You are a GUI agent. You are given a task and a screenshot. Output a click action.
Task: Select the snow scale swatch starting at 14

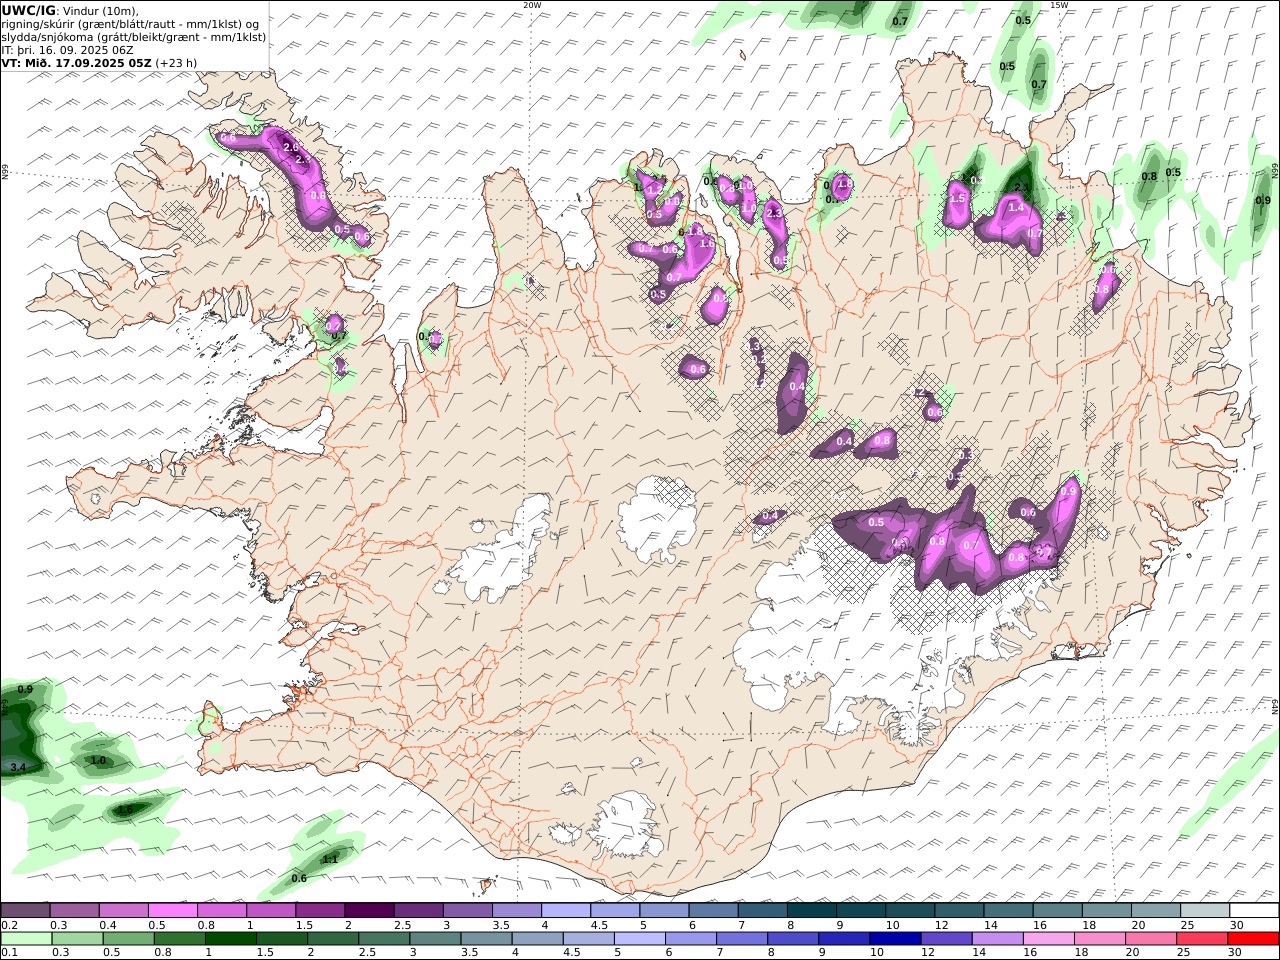pyautogui.click(x=1008, y=910)
